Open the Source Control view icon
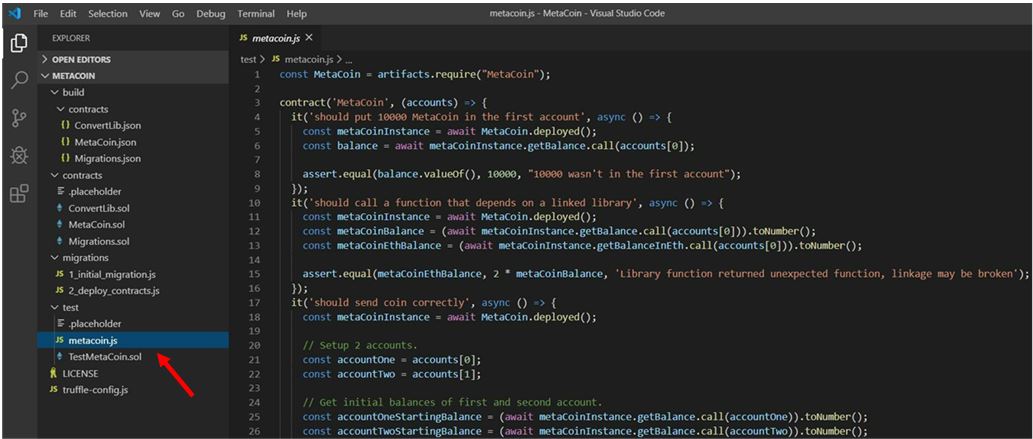Viewport: 1033px width, 439px height. pos(18,118)
